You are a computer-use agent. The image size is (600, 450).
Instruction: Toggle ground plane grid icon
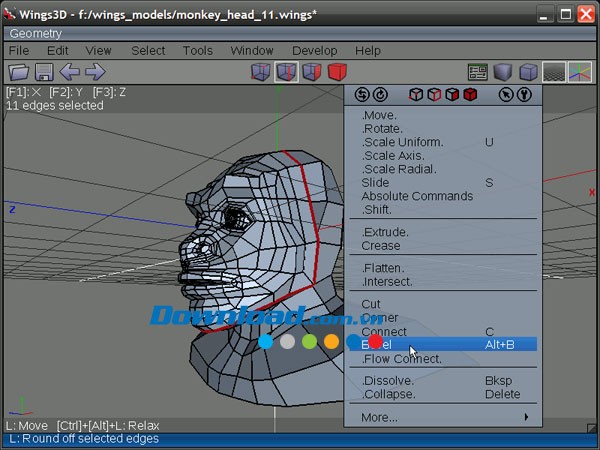[x=554, y=72]
